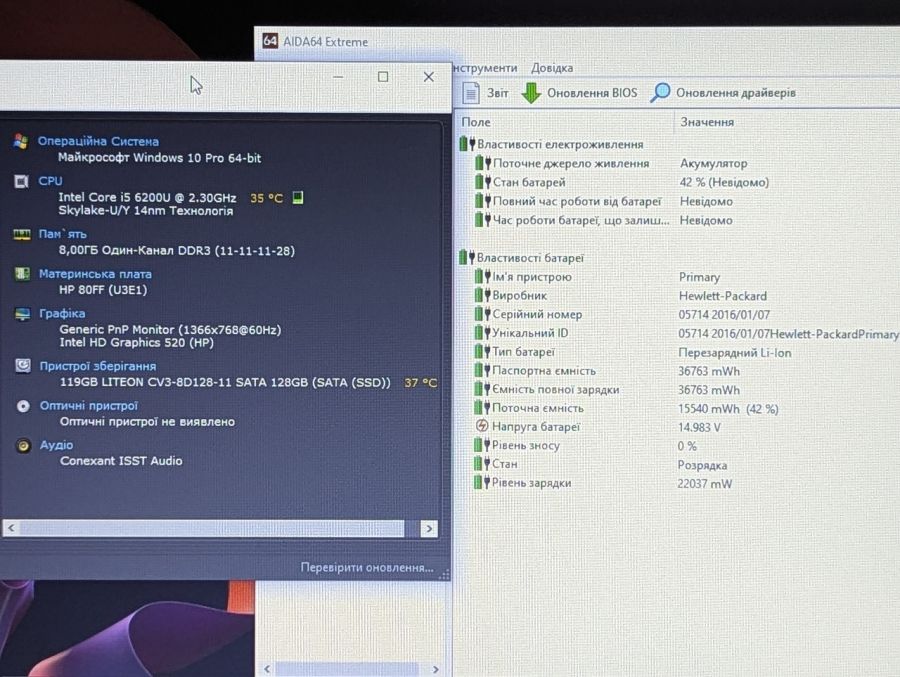This screenshot has width=900, height=677.
Task: Maximize the Speccy window
Action: tap(383, 77)
